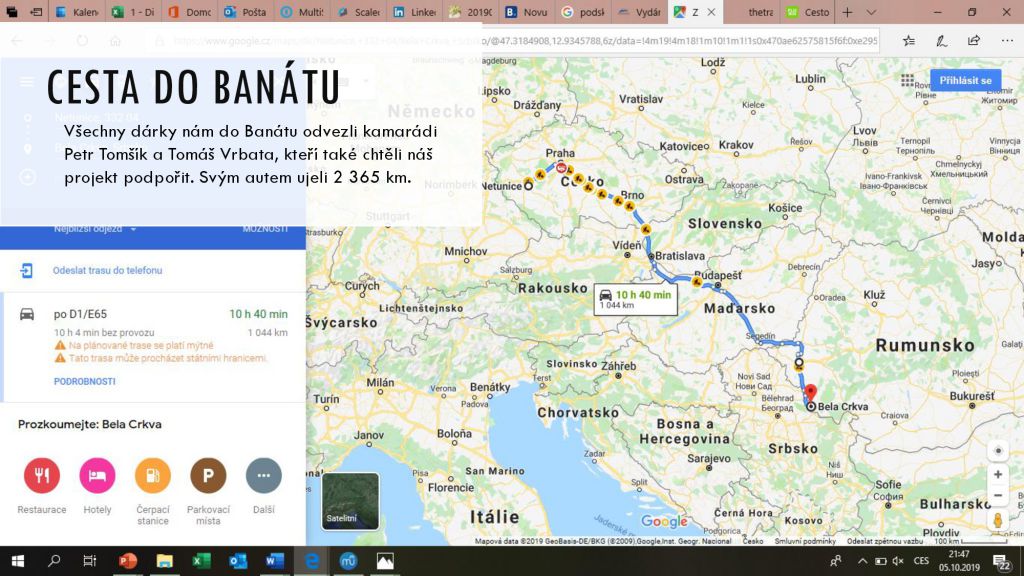Center map on my location
Image resolution: width=1024 pixels, height=576 pixels.
(998, 451)
